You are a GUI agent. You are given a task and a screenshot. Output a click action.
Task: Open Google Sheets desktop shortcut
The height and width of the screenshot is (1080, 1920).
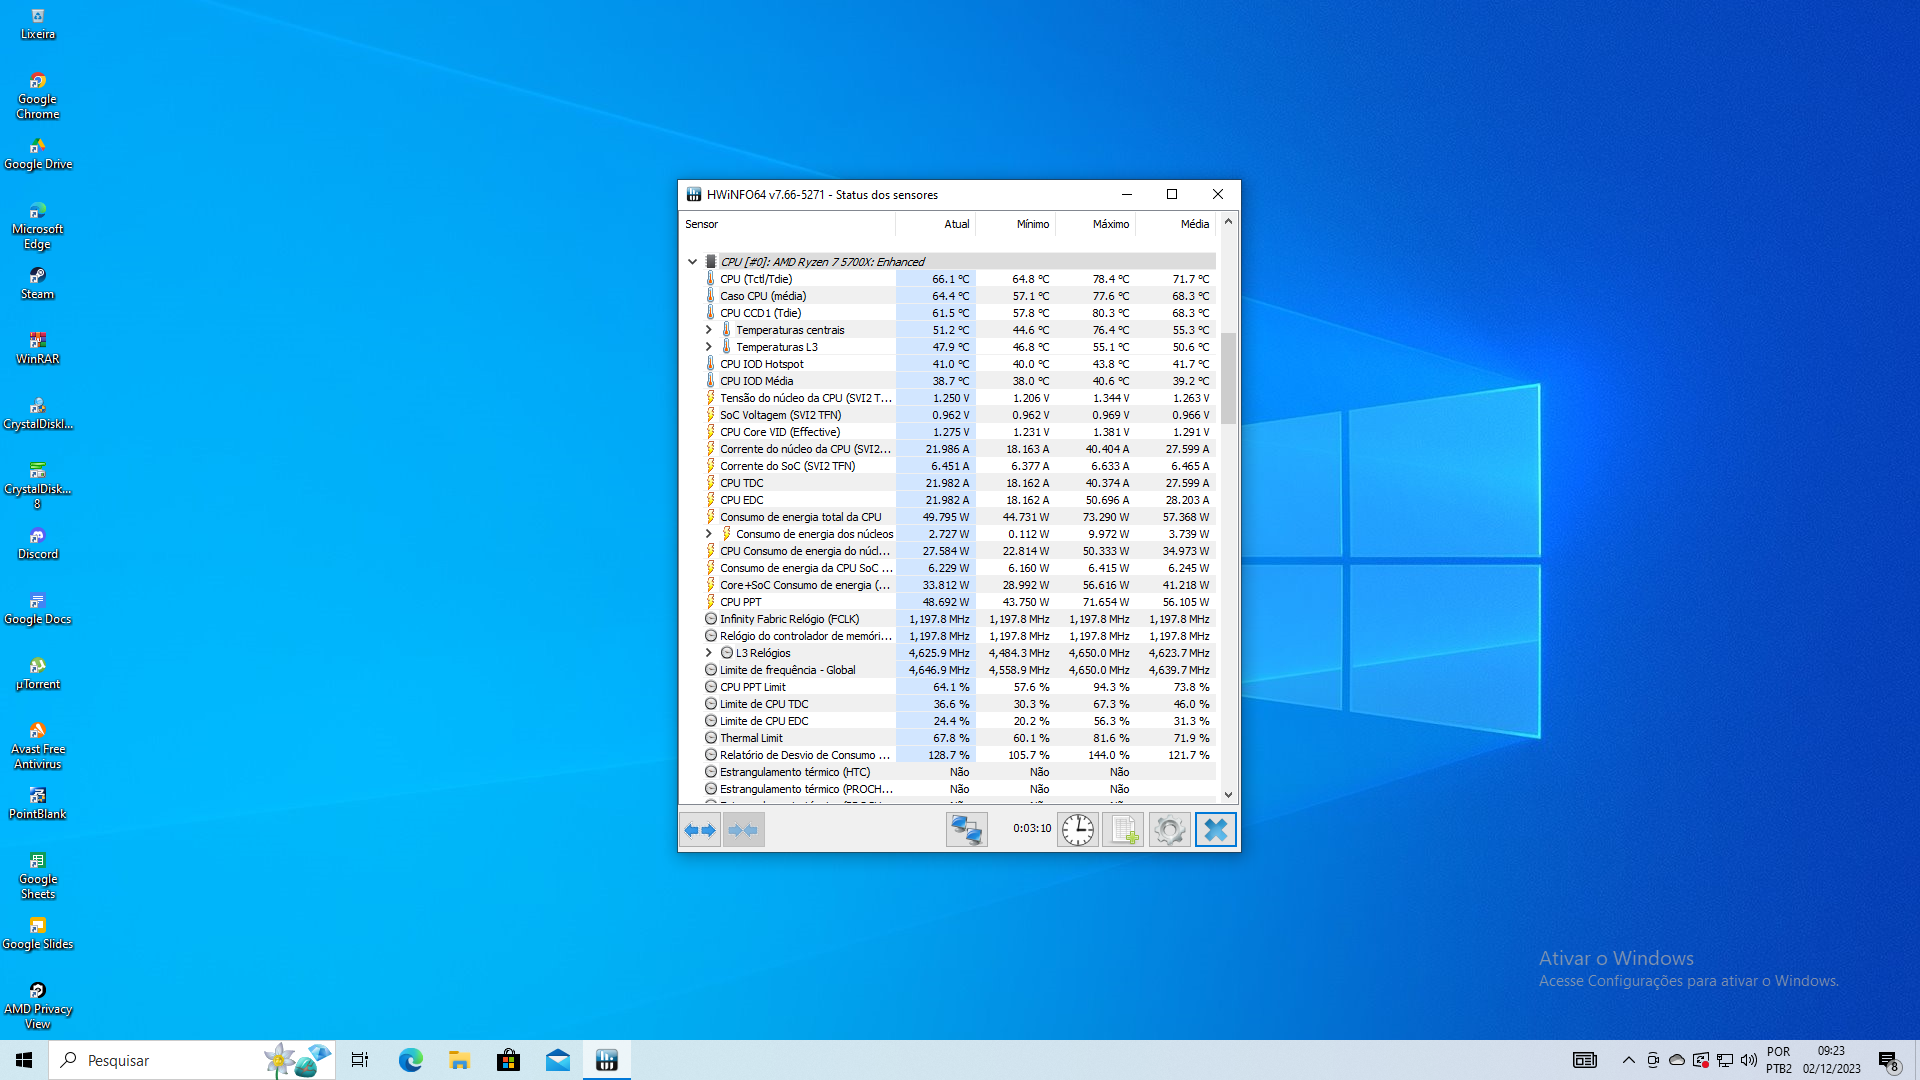click(38, 876)
